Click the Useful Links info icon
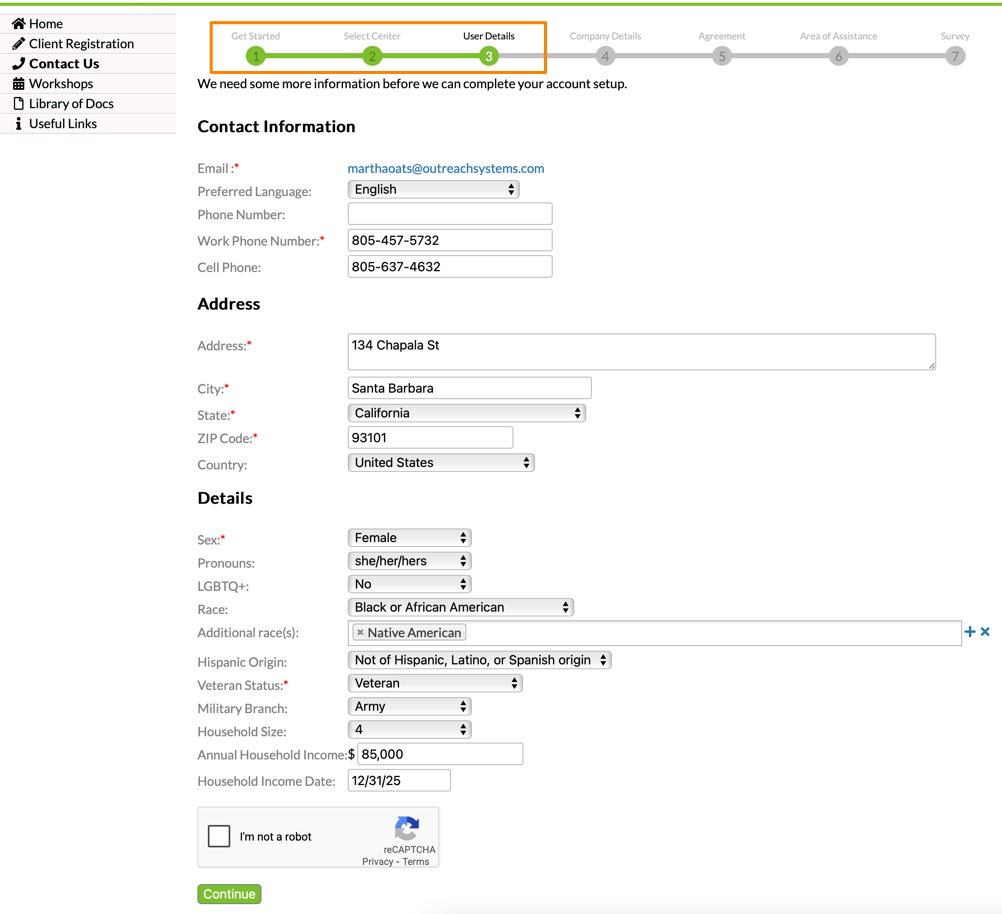The image size is (1002, 914). [18, 123]
